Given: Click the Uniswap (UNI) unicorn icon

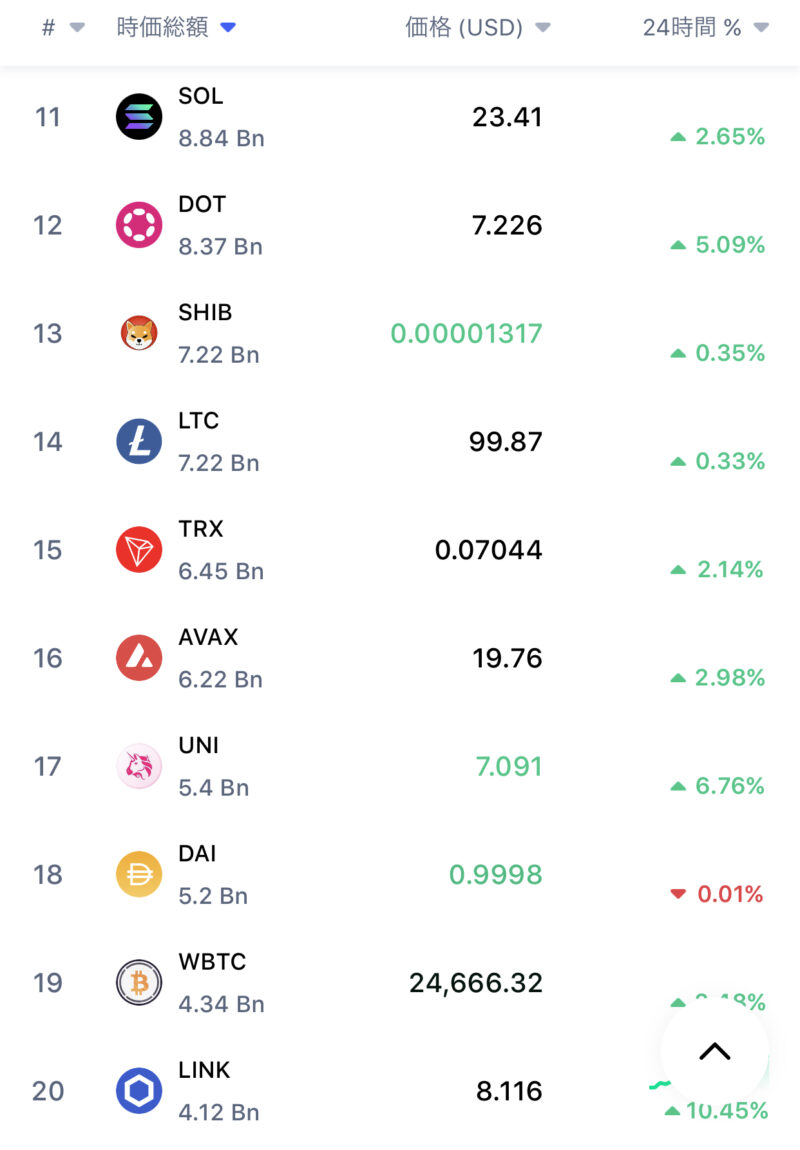Looking at the screenshot, I should tap(139, 766).
